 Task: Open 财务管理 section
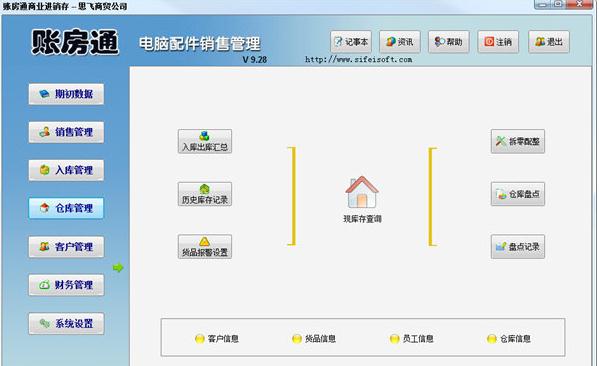point(66,285)
